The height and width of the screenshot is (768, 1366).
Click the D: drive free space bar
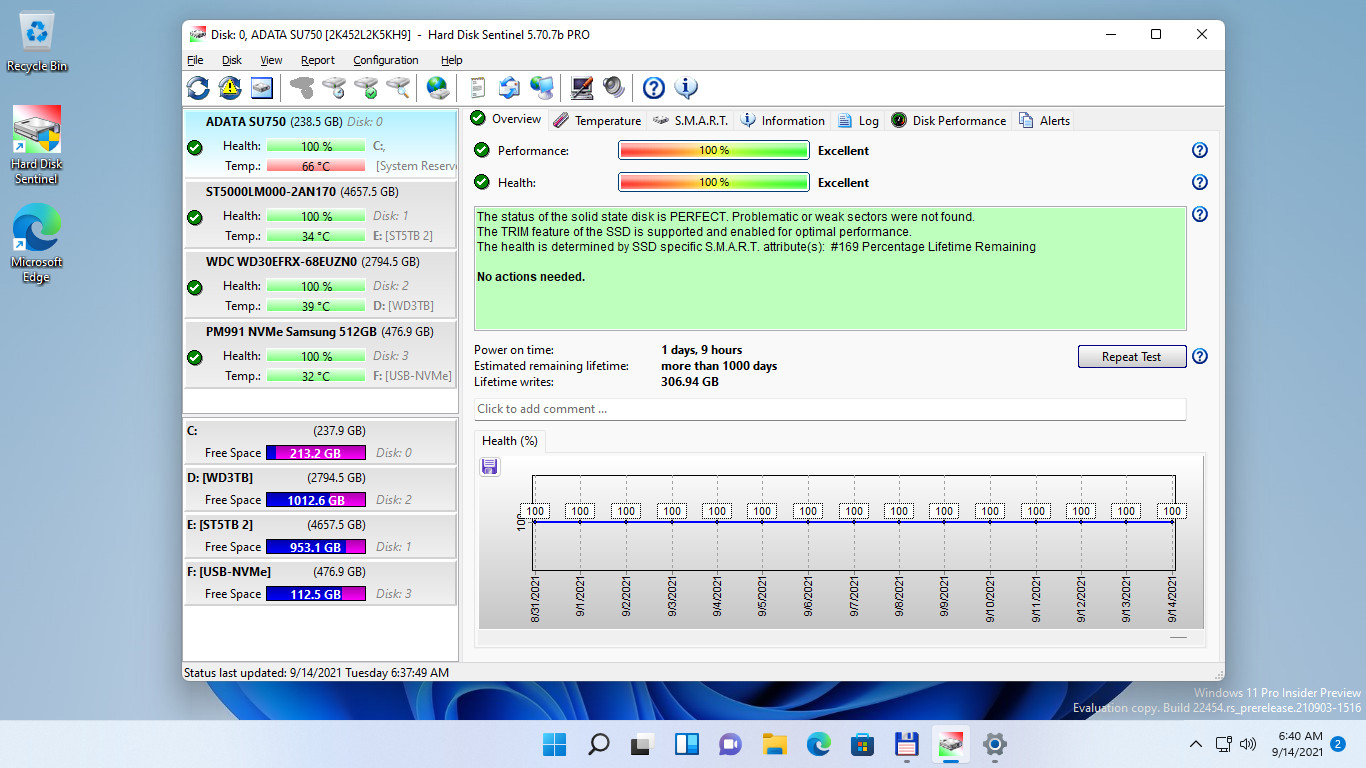click(x=316, y=500)
